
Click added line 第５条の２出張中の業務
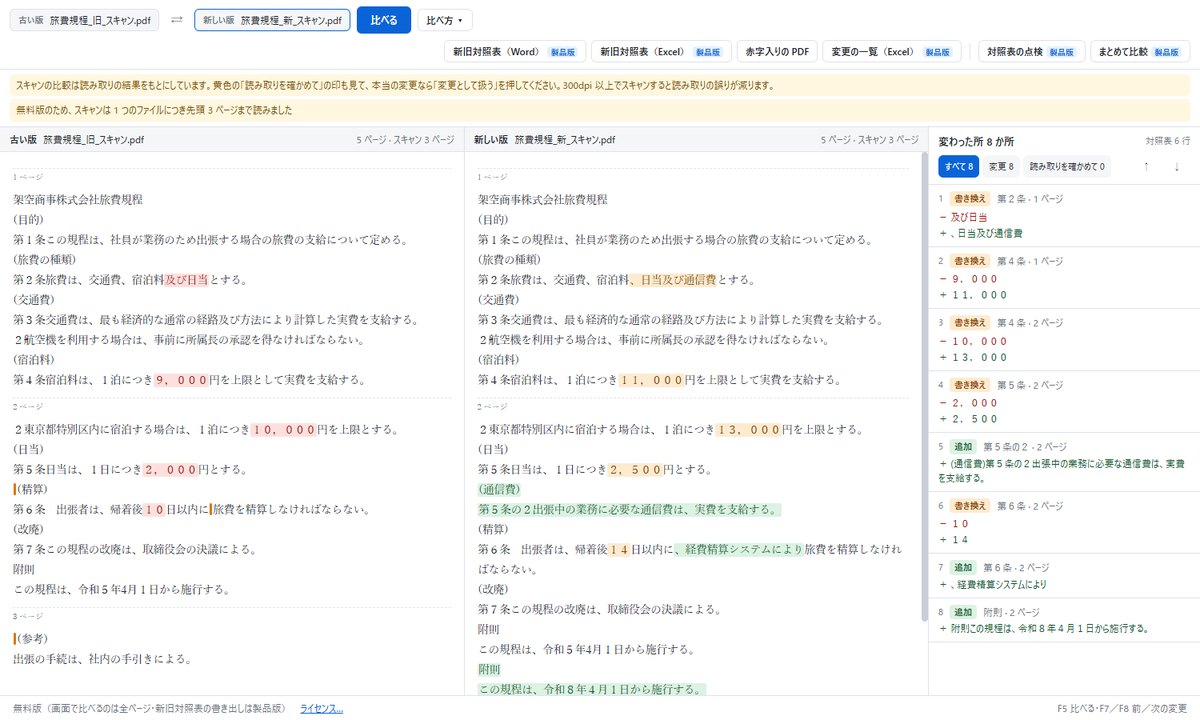(x=629, y=510)
